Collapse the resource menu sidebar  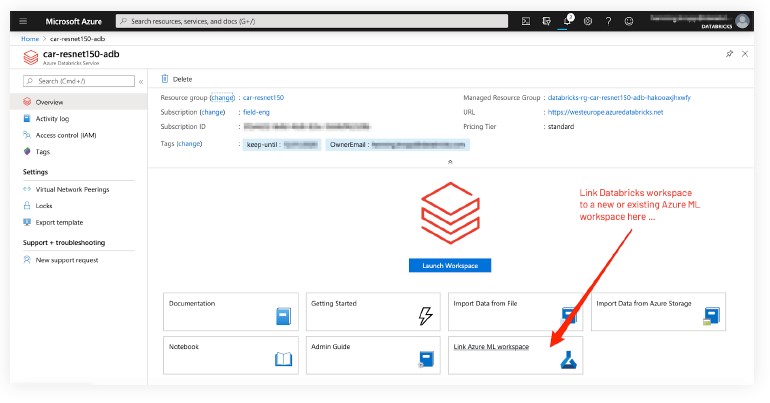click(x=141, y=81)
